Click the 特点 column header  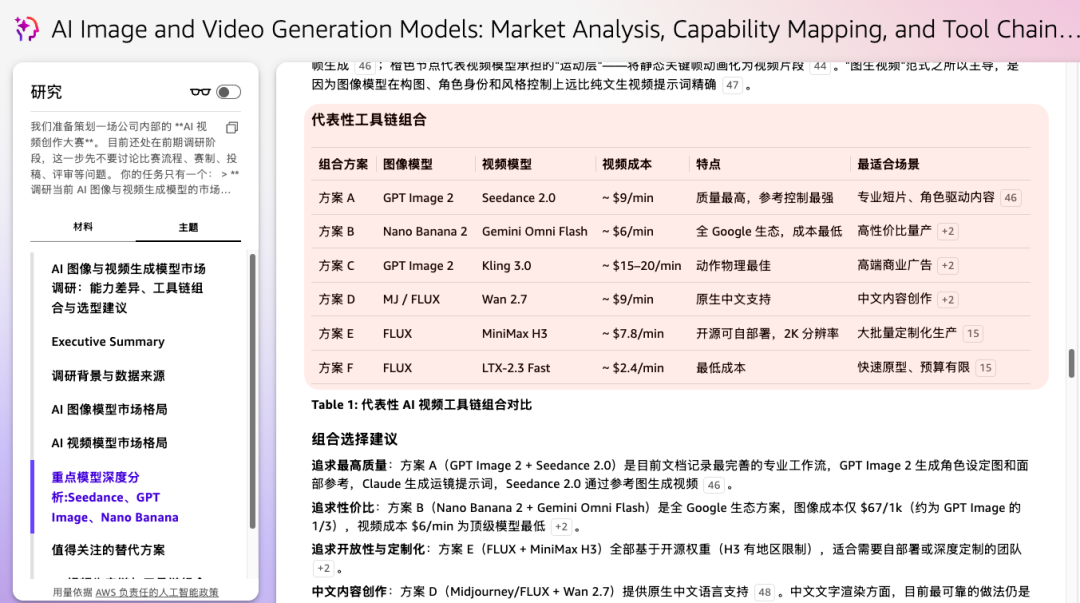click(x=708, y=164)
